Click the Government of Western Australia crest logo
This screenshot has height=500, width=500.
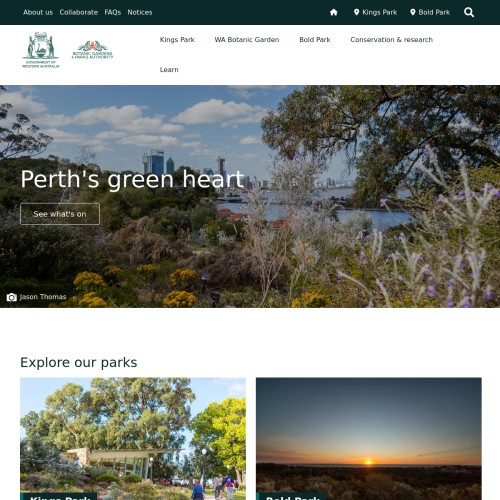pyautogui.click(x=41, y=50)
